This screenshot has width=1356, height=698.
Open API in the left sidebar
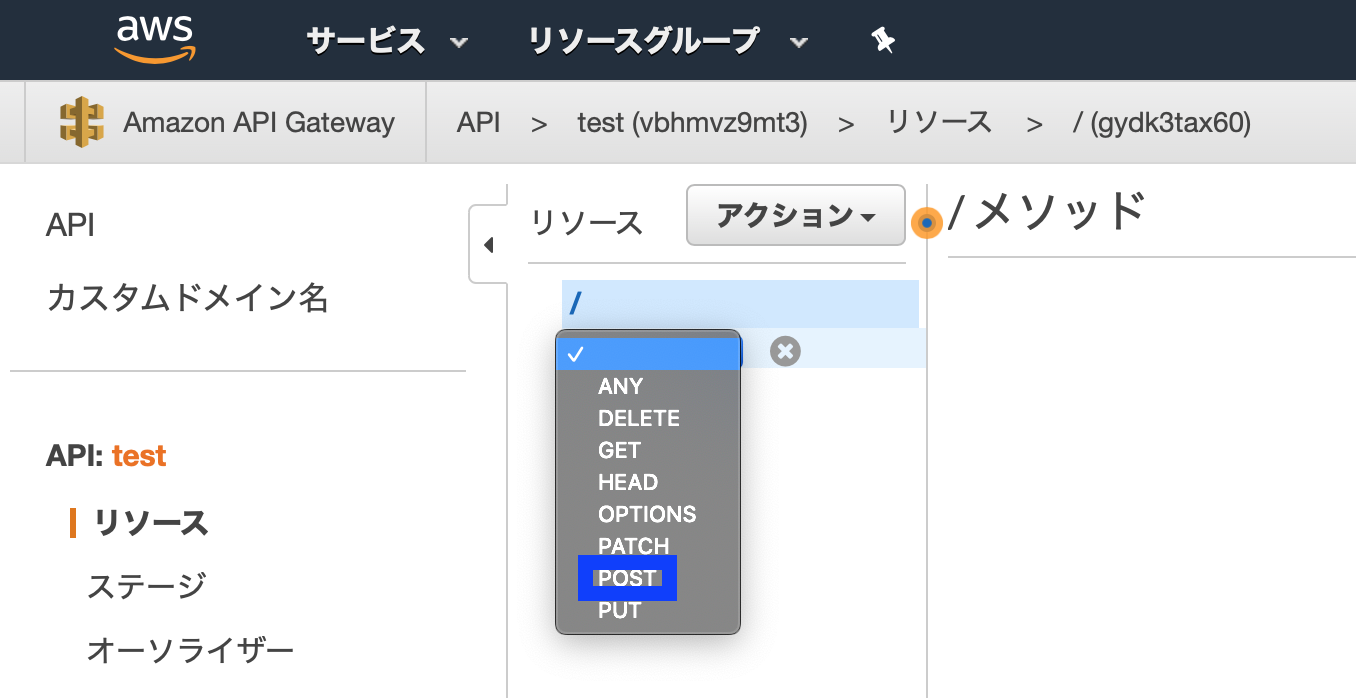click(x=70, y=225)
